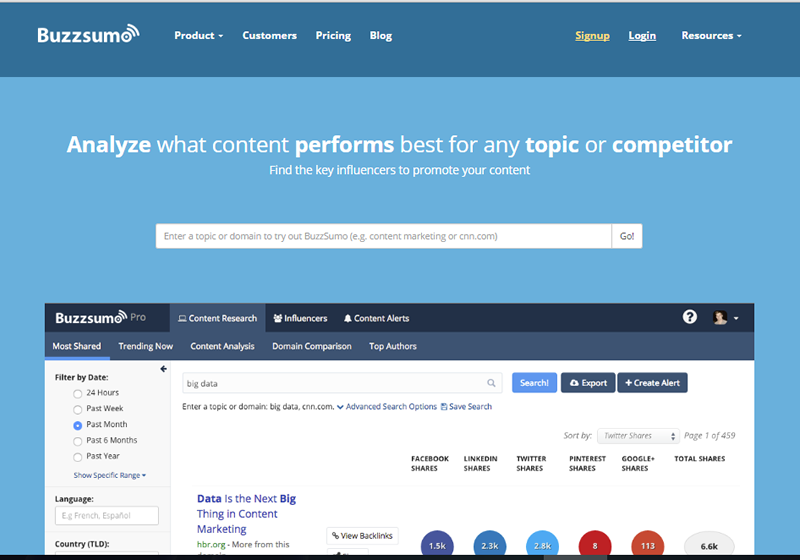
Task: Open the Content Research tab
Action: click(x=217, y=318)
